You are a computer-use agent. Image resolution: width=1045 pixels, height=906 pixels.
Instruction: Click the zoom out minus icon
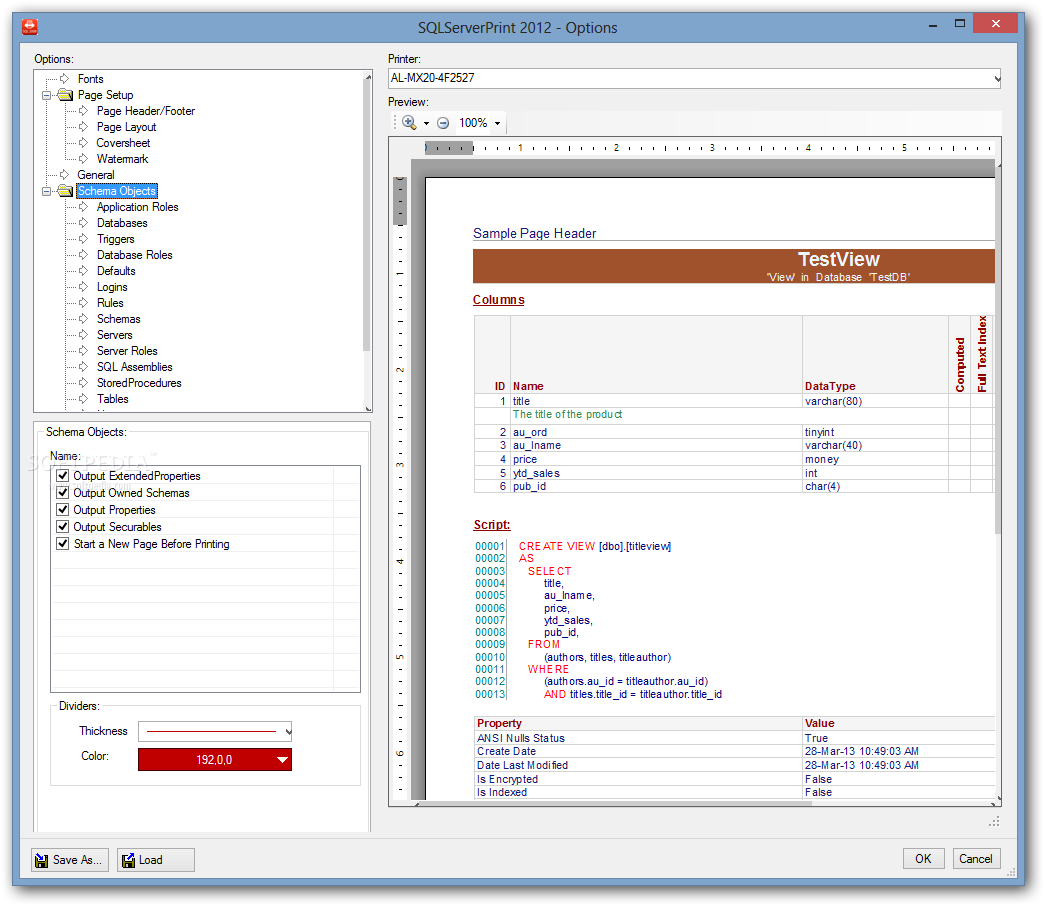(443, 123)
